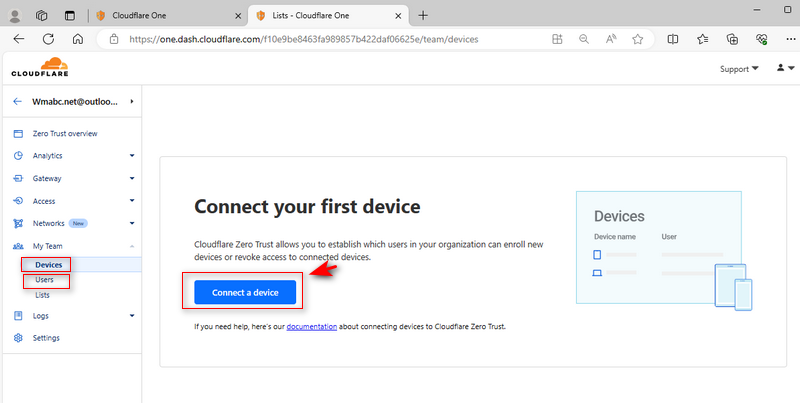This screenshot has width=800, height=403.
Task: Select Lists under My Team
Action: 42,295
